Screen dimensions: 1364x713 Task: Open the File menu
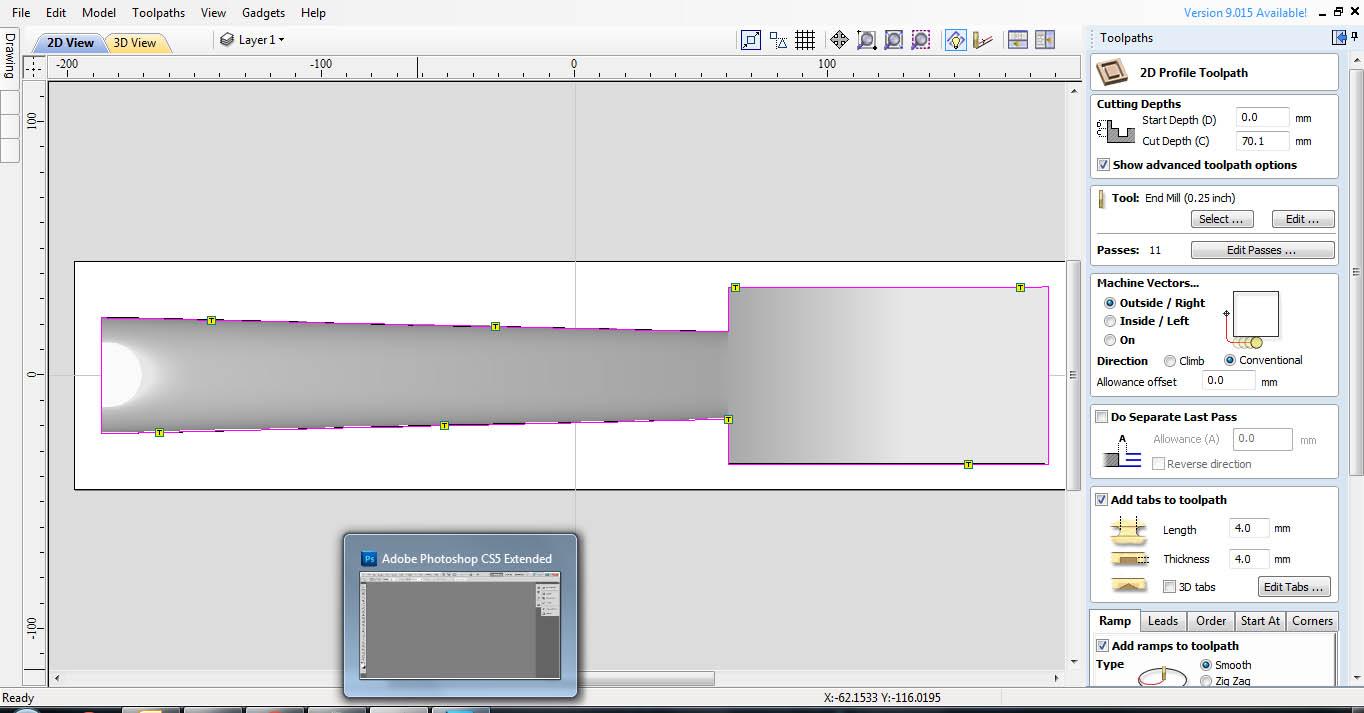[21, 13]
